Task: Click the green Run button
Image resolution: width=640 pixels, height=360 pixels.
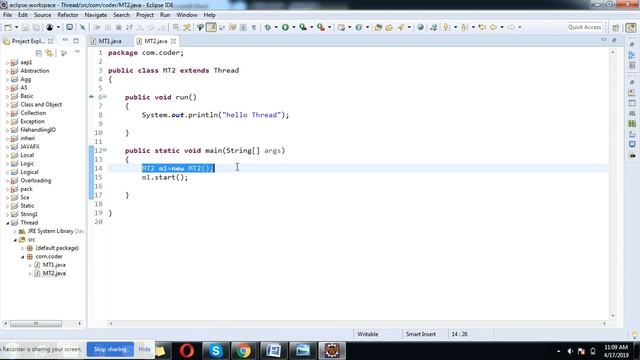Action: click(x=285, y=27)
